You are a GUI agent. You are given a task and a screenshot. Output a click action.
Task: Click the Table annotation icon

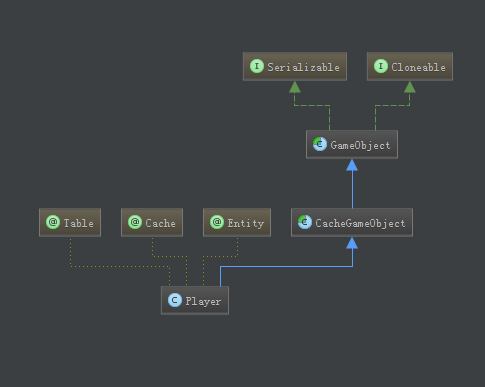coord(53,222)
